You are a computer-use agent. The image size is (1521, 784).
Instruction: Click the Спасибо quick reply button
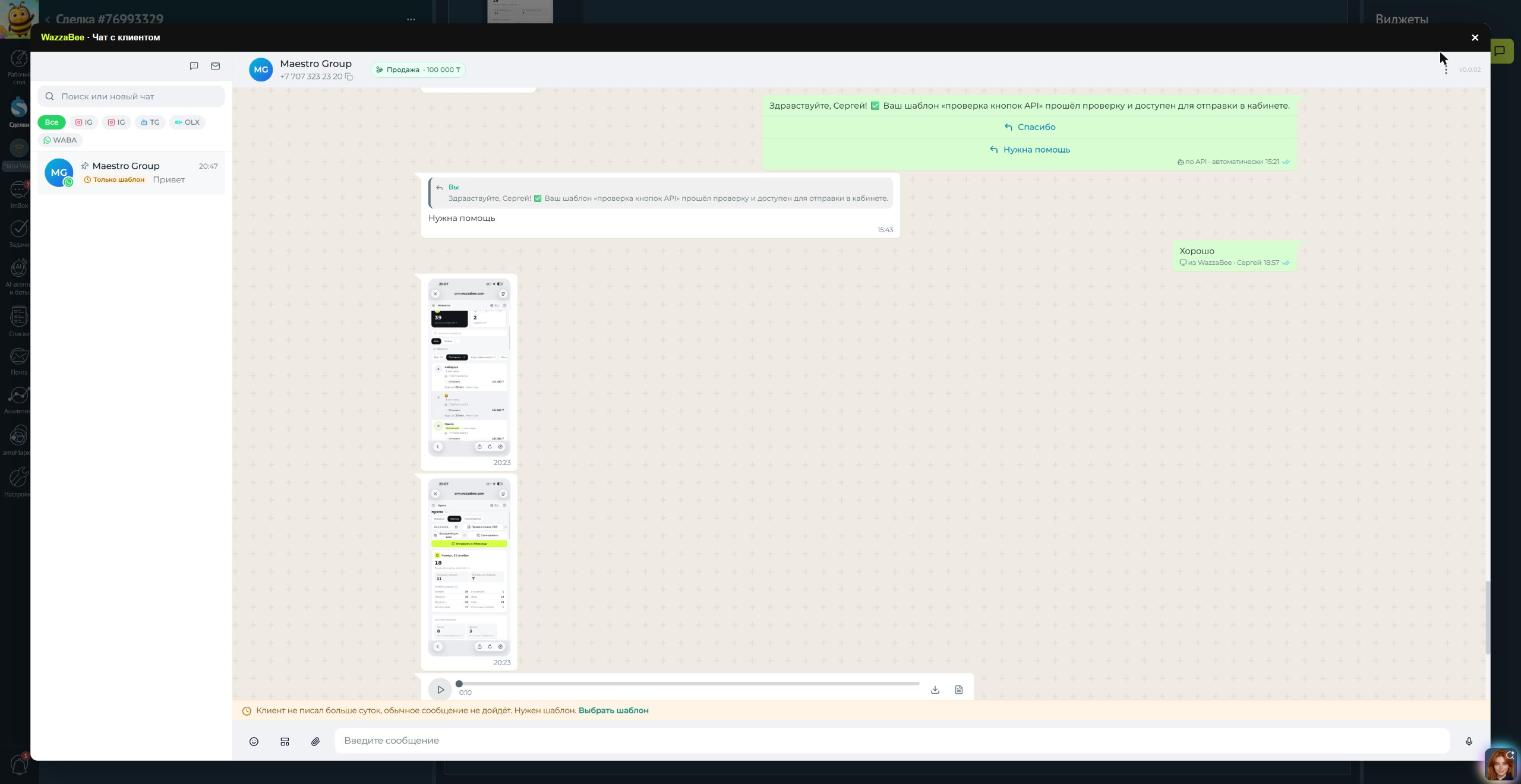(x=1029, y=127)
